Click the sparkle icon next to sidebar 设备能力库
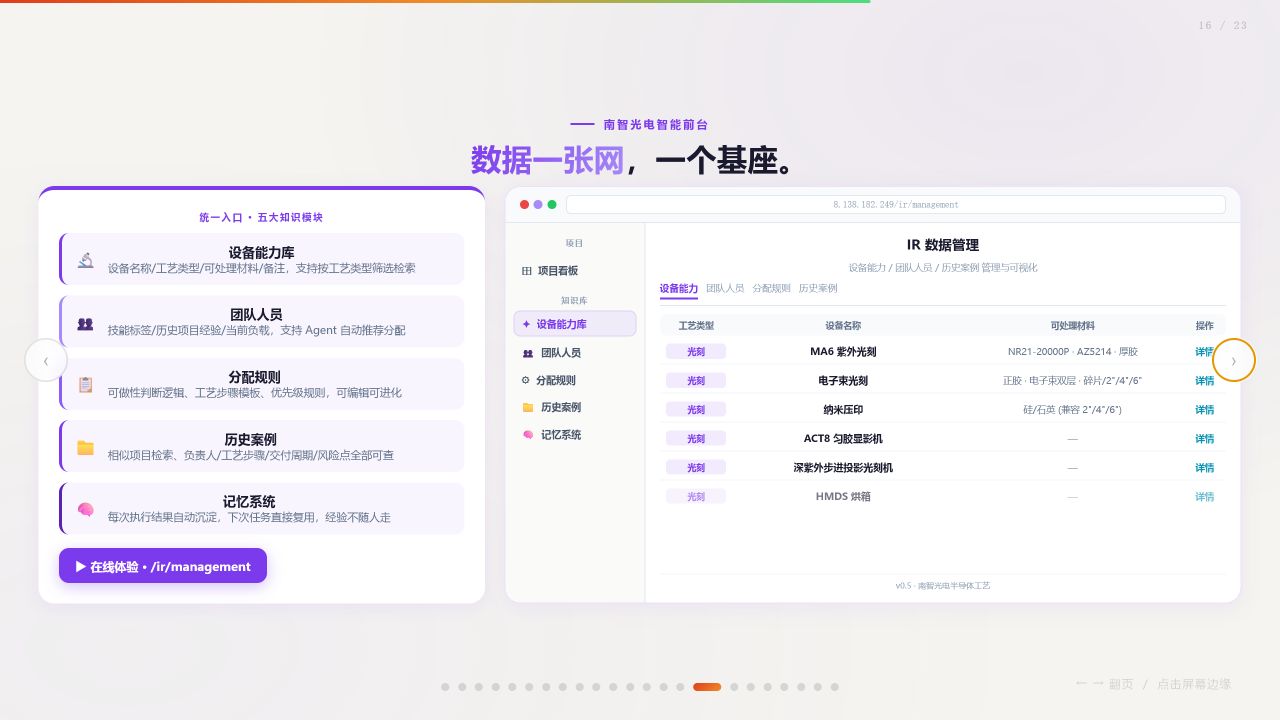 coord(527,324)
